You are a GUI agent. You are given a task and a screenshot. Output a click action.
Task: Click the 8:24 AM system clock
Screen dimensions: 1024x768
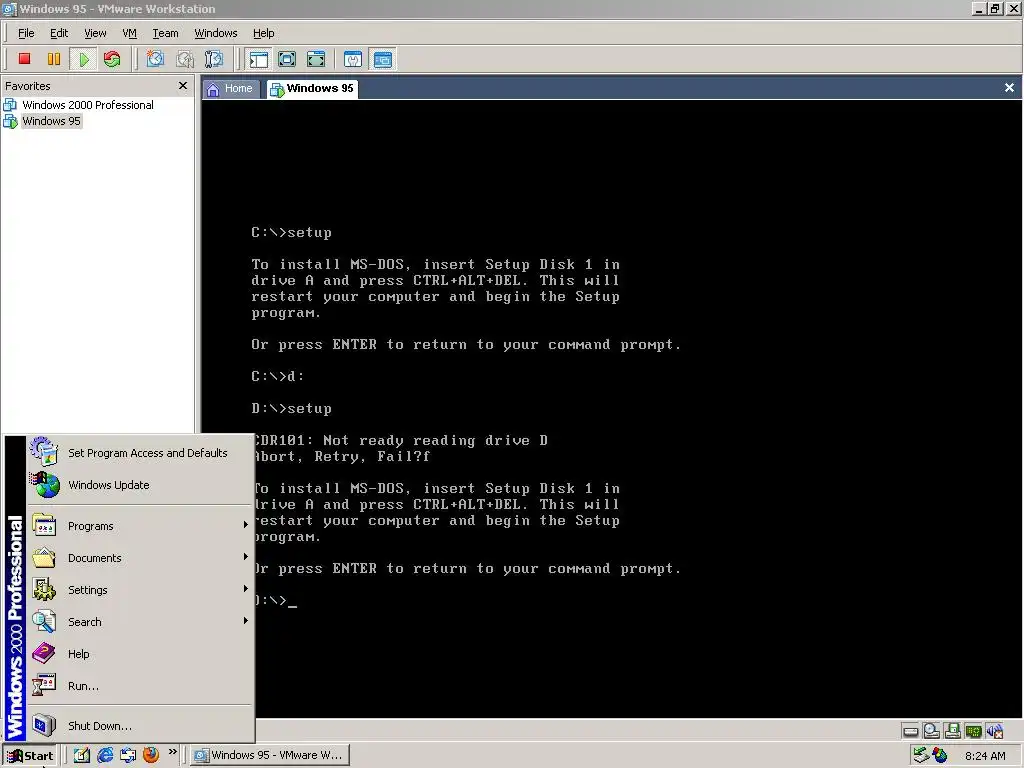click(x=985, y=756)
